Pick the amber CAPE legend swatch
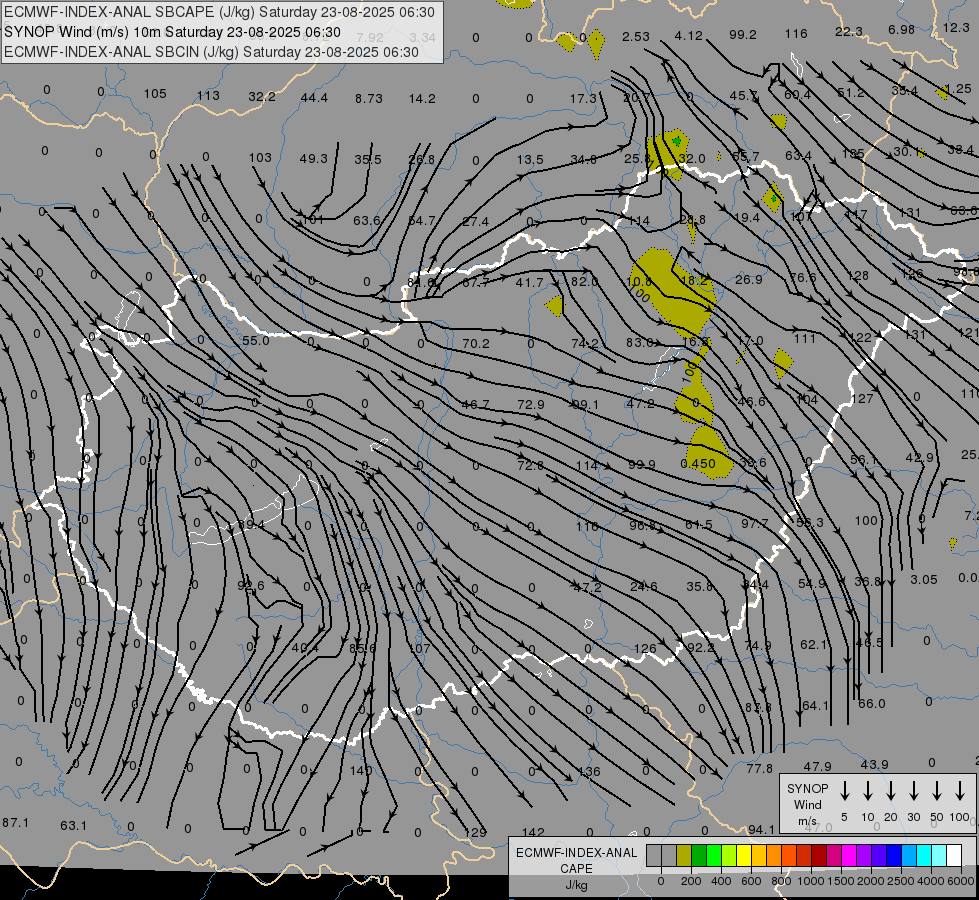Viewport: 979px width, 900px height. [x=759, y=855]
